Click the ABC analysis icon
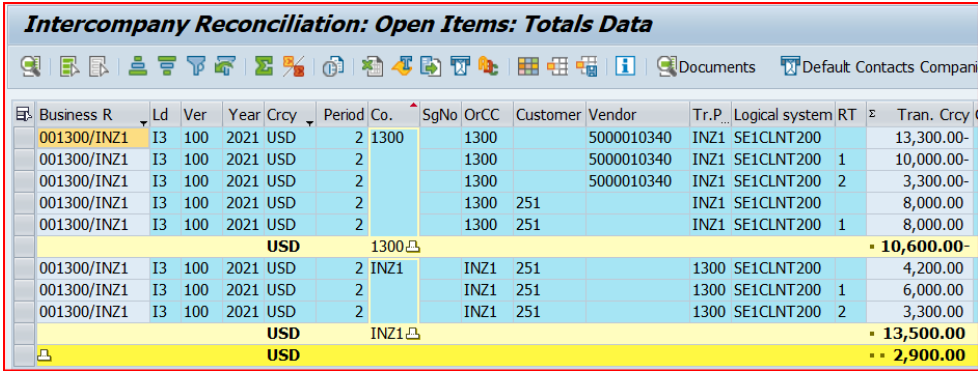The image size is (978, 371). (488, 66)
